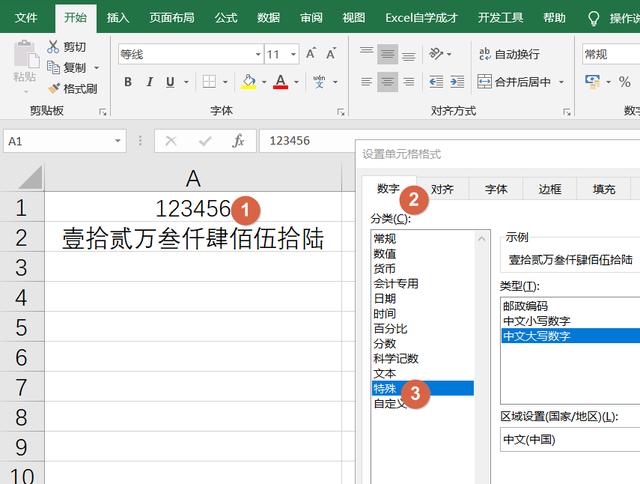The image size is (640, 484).
Task: Open alignment group dialog launcher
Action: pos(567,111)
